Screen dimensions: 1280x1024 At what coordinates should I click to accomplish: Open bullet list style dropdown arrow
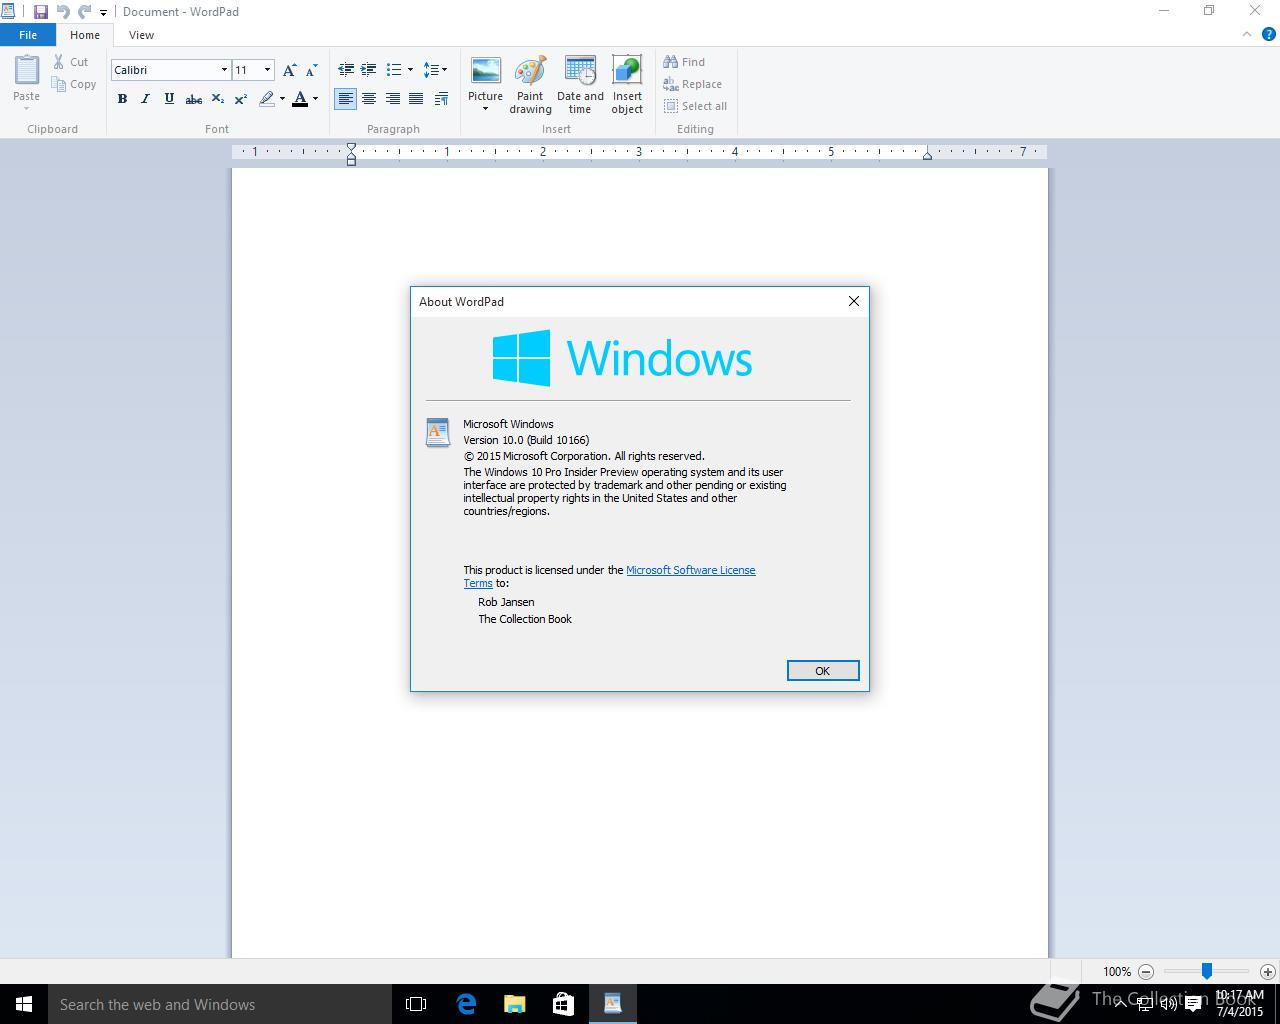click(410, 70)
